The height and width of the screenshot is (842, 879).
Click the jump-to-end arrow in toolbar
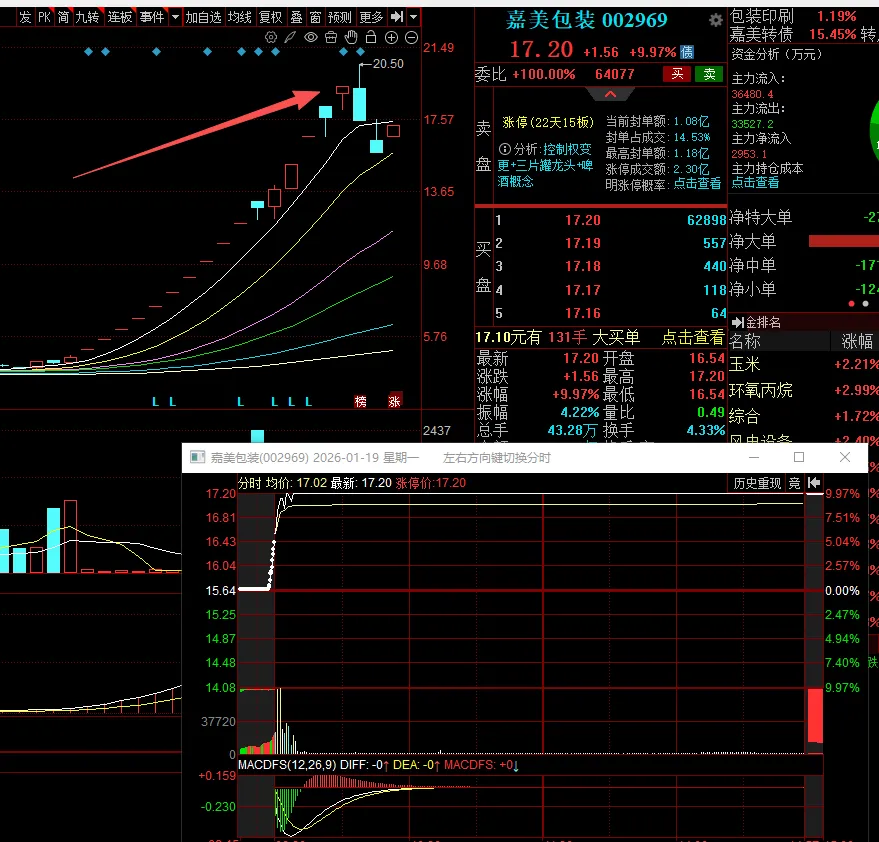[397, 17]
